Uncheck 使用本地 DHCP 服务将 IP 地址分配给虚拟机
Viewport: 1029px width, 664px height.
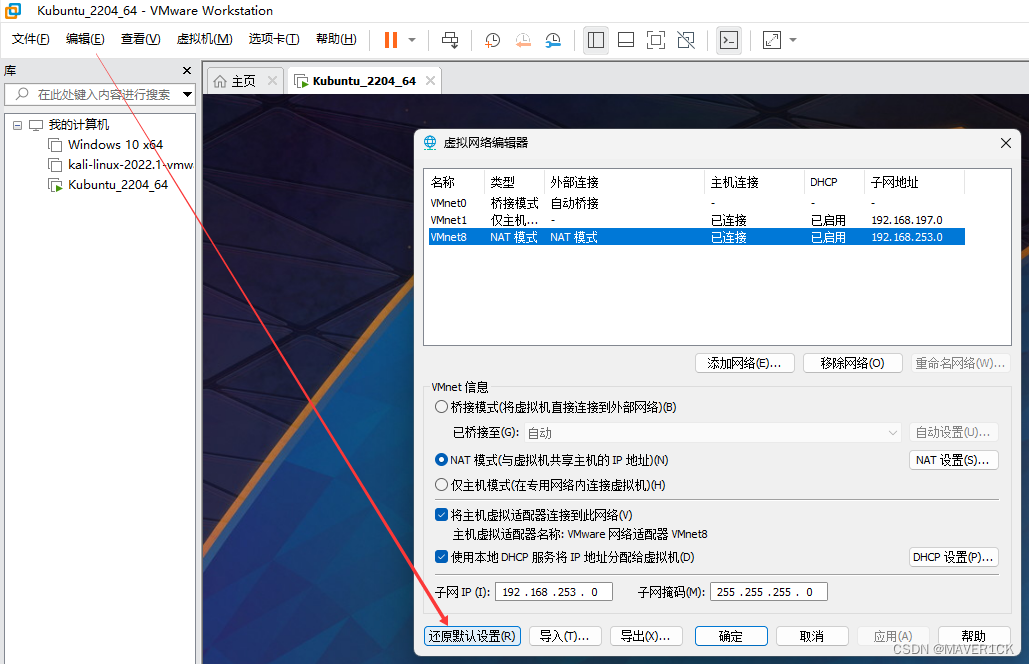pyautogui.click(x=441, y=557)
